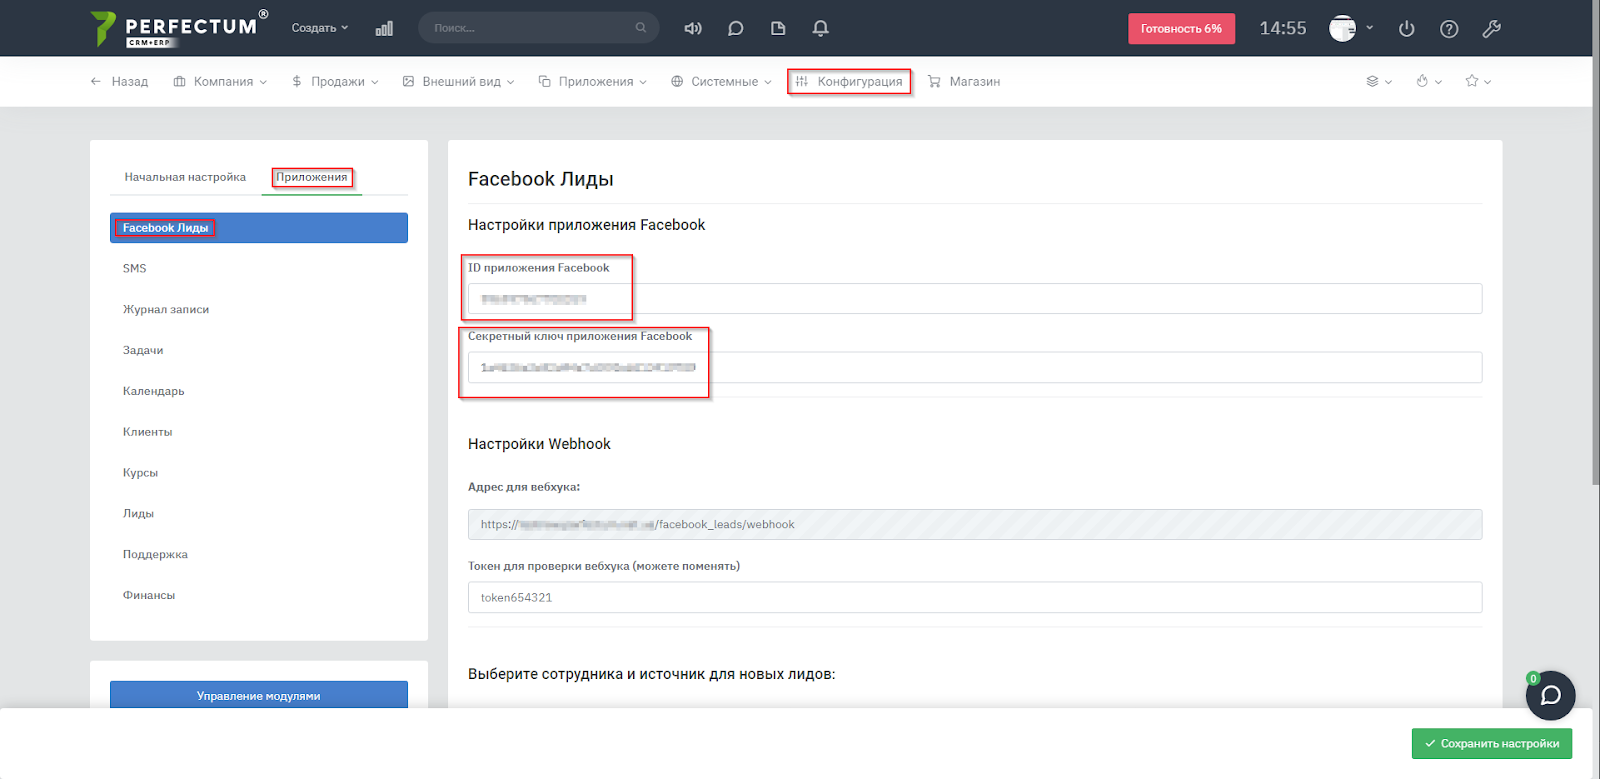Viewport: 1600px width, 779px height.
Task: Open the floating chat widget button
Action: tap(1551, 695)
